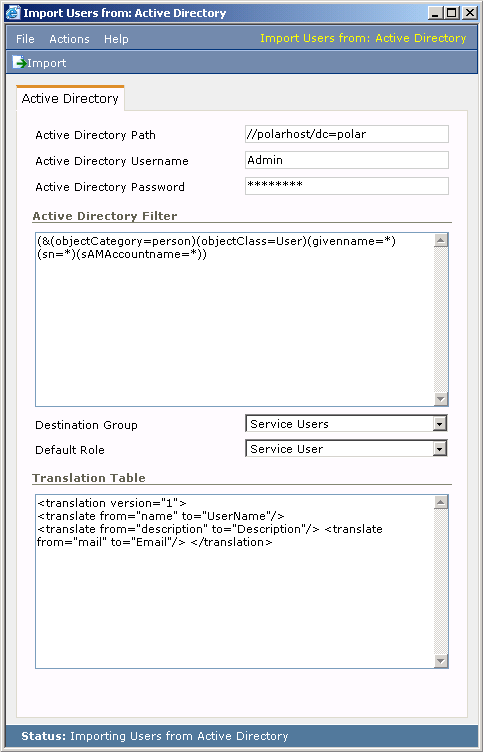This screenshot has height=752, width=483.
Task: Click the filter box scroll down arrow
Action: click(441, 399)
